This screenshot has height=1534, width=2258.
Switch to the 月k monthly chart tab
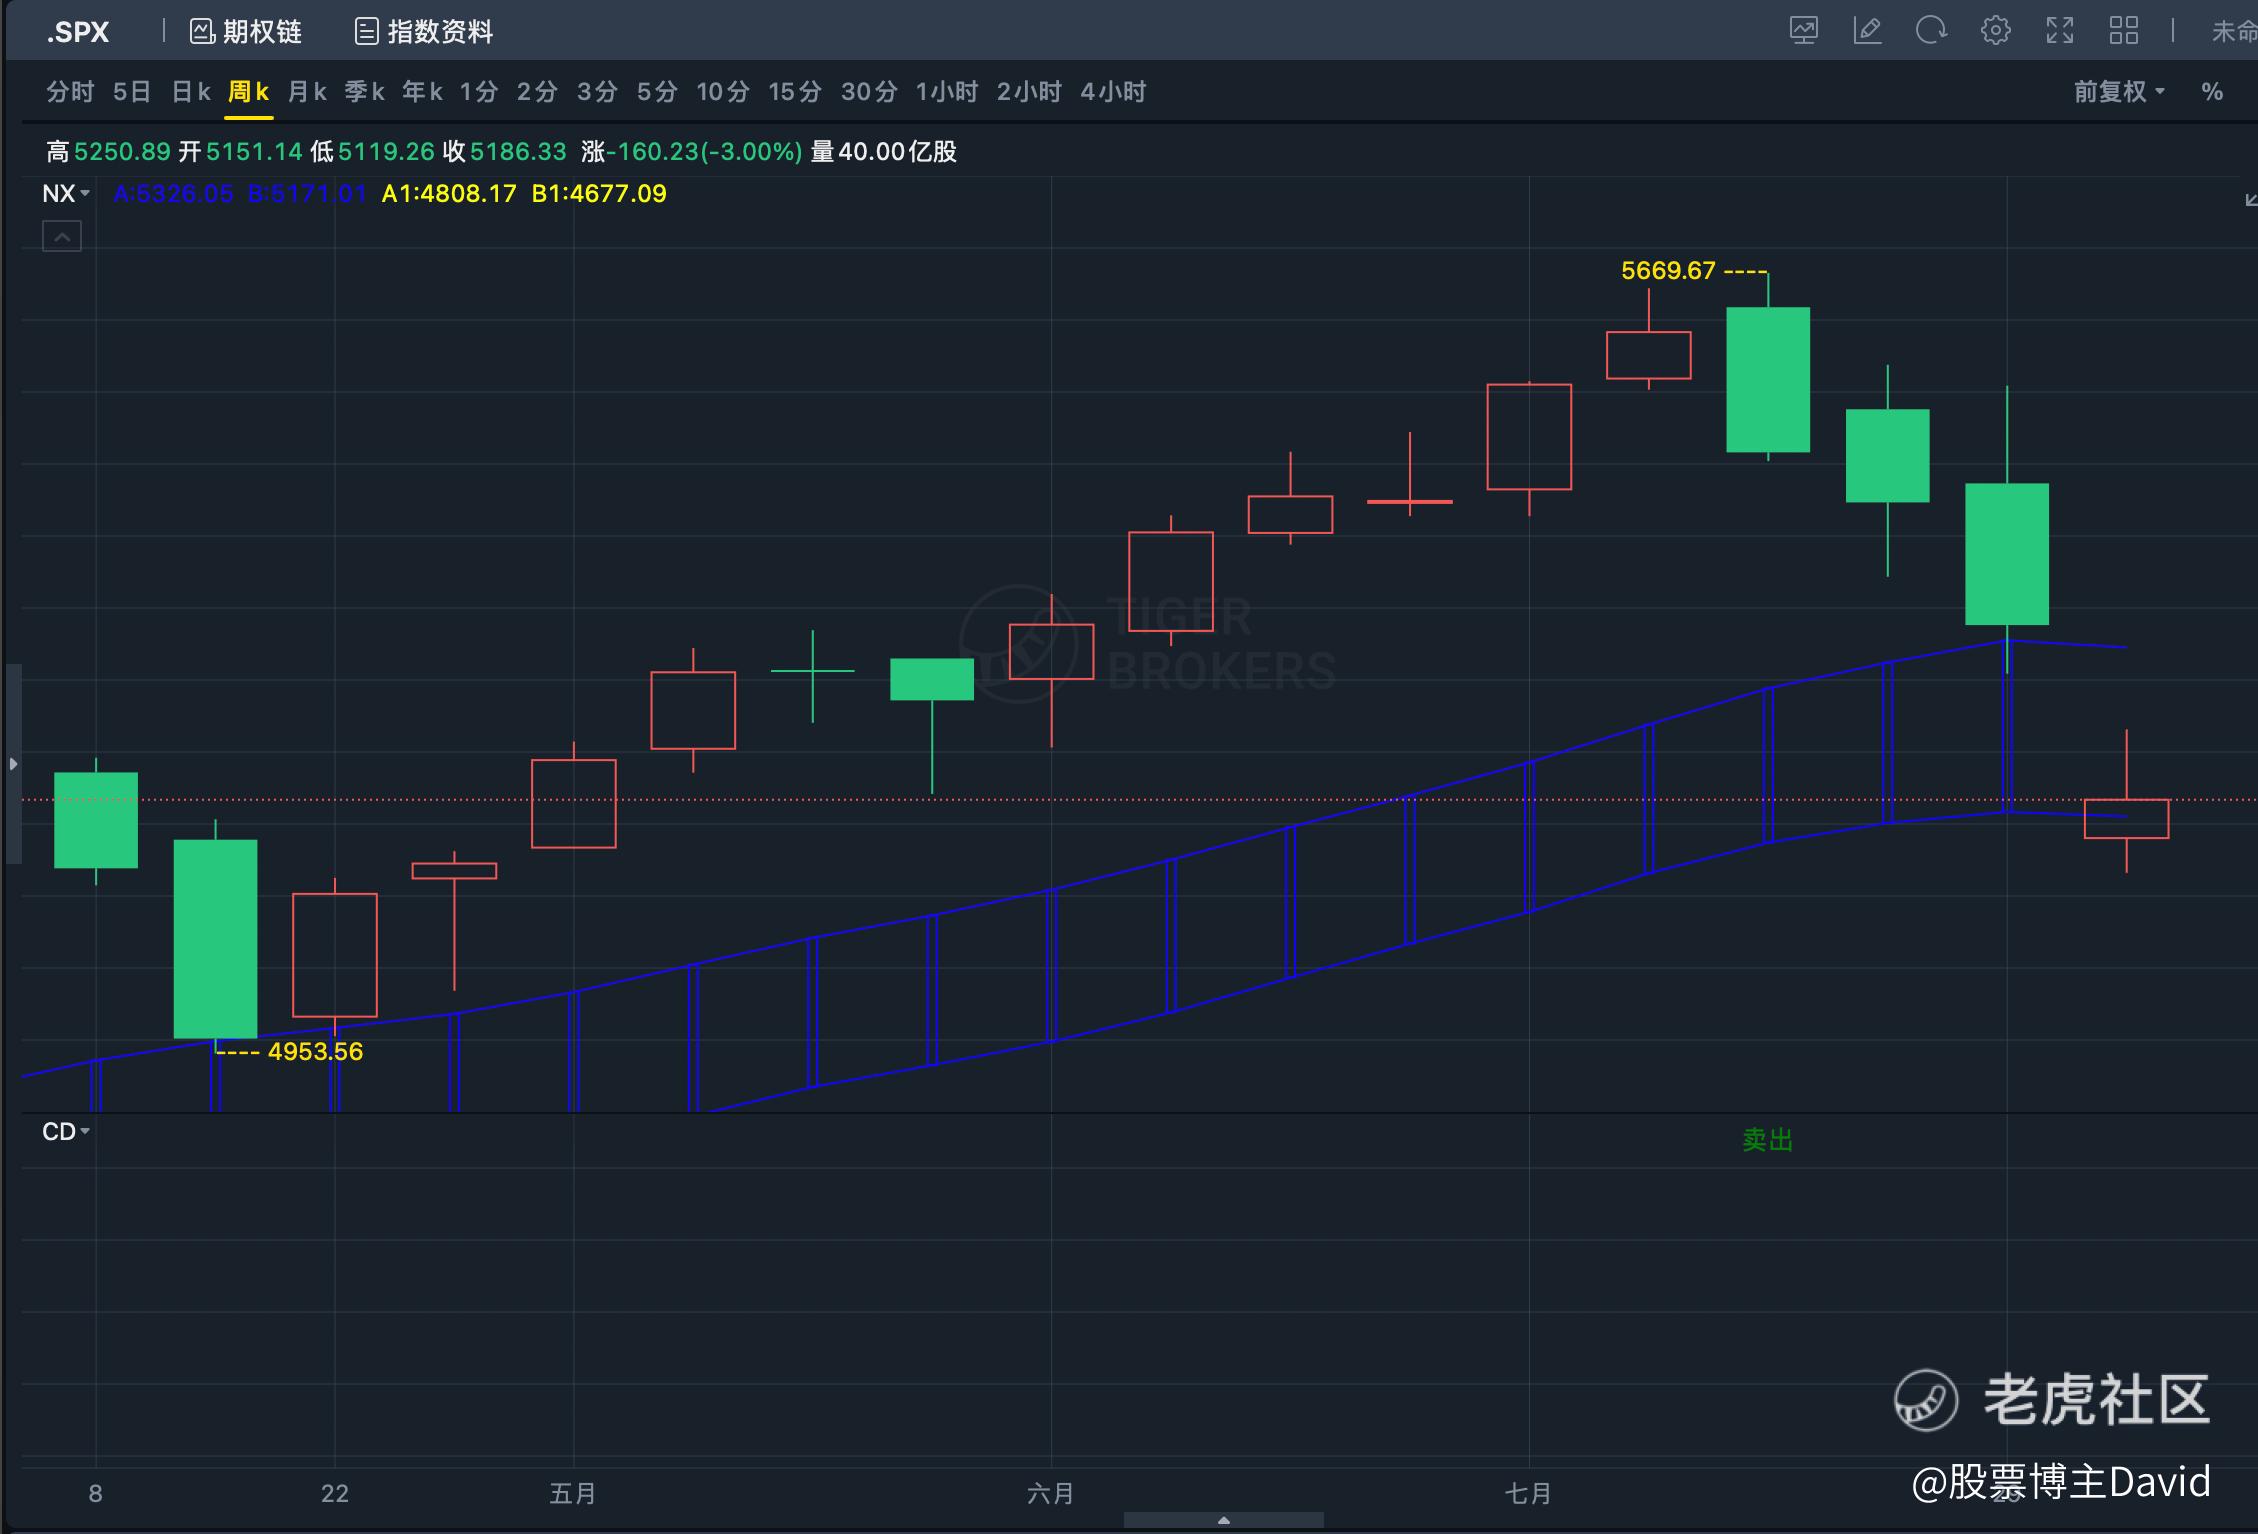(x=306, y=92)
